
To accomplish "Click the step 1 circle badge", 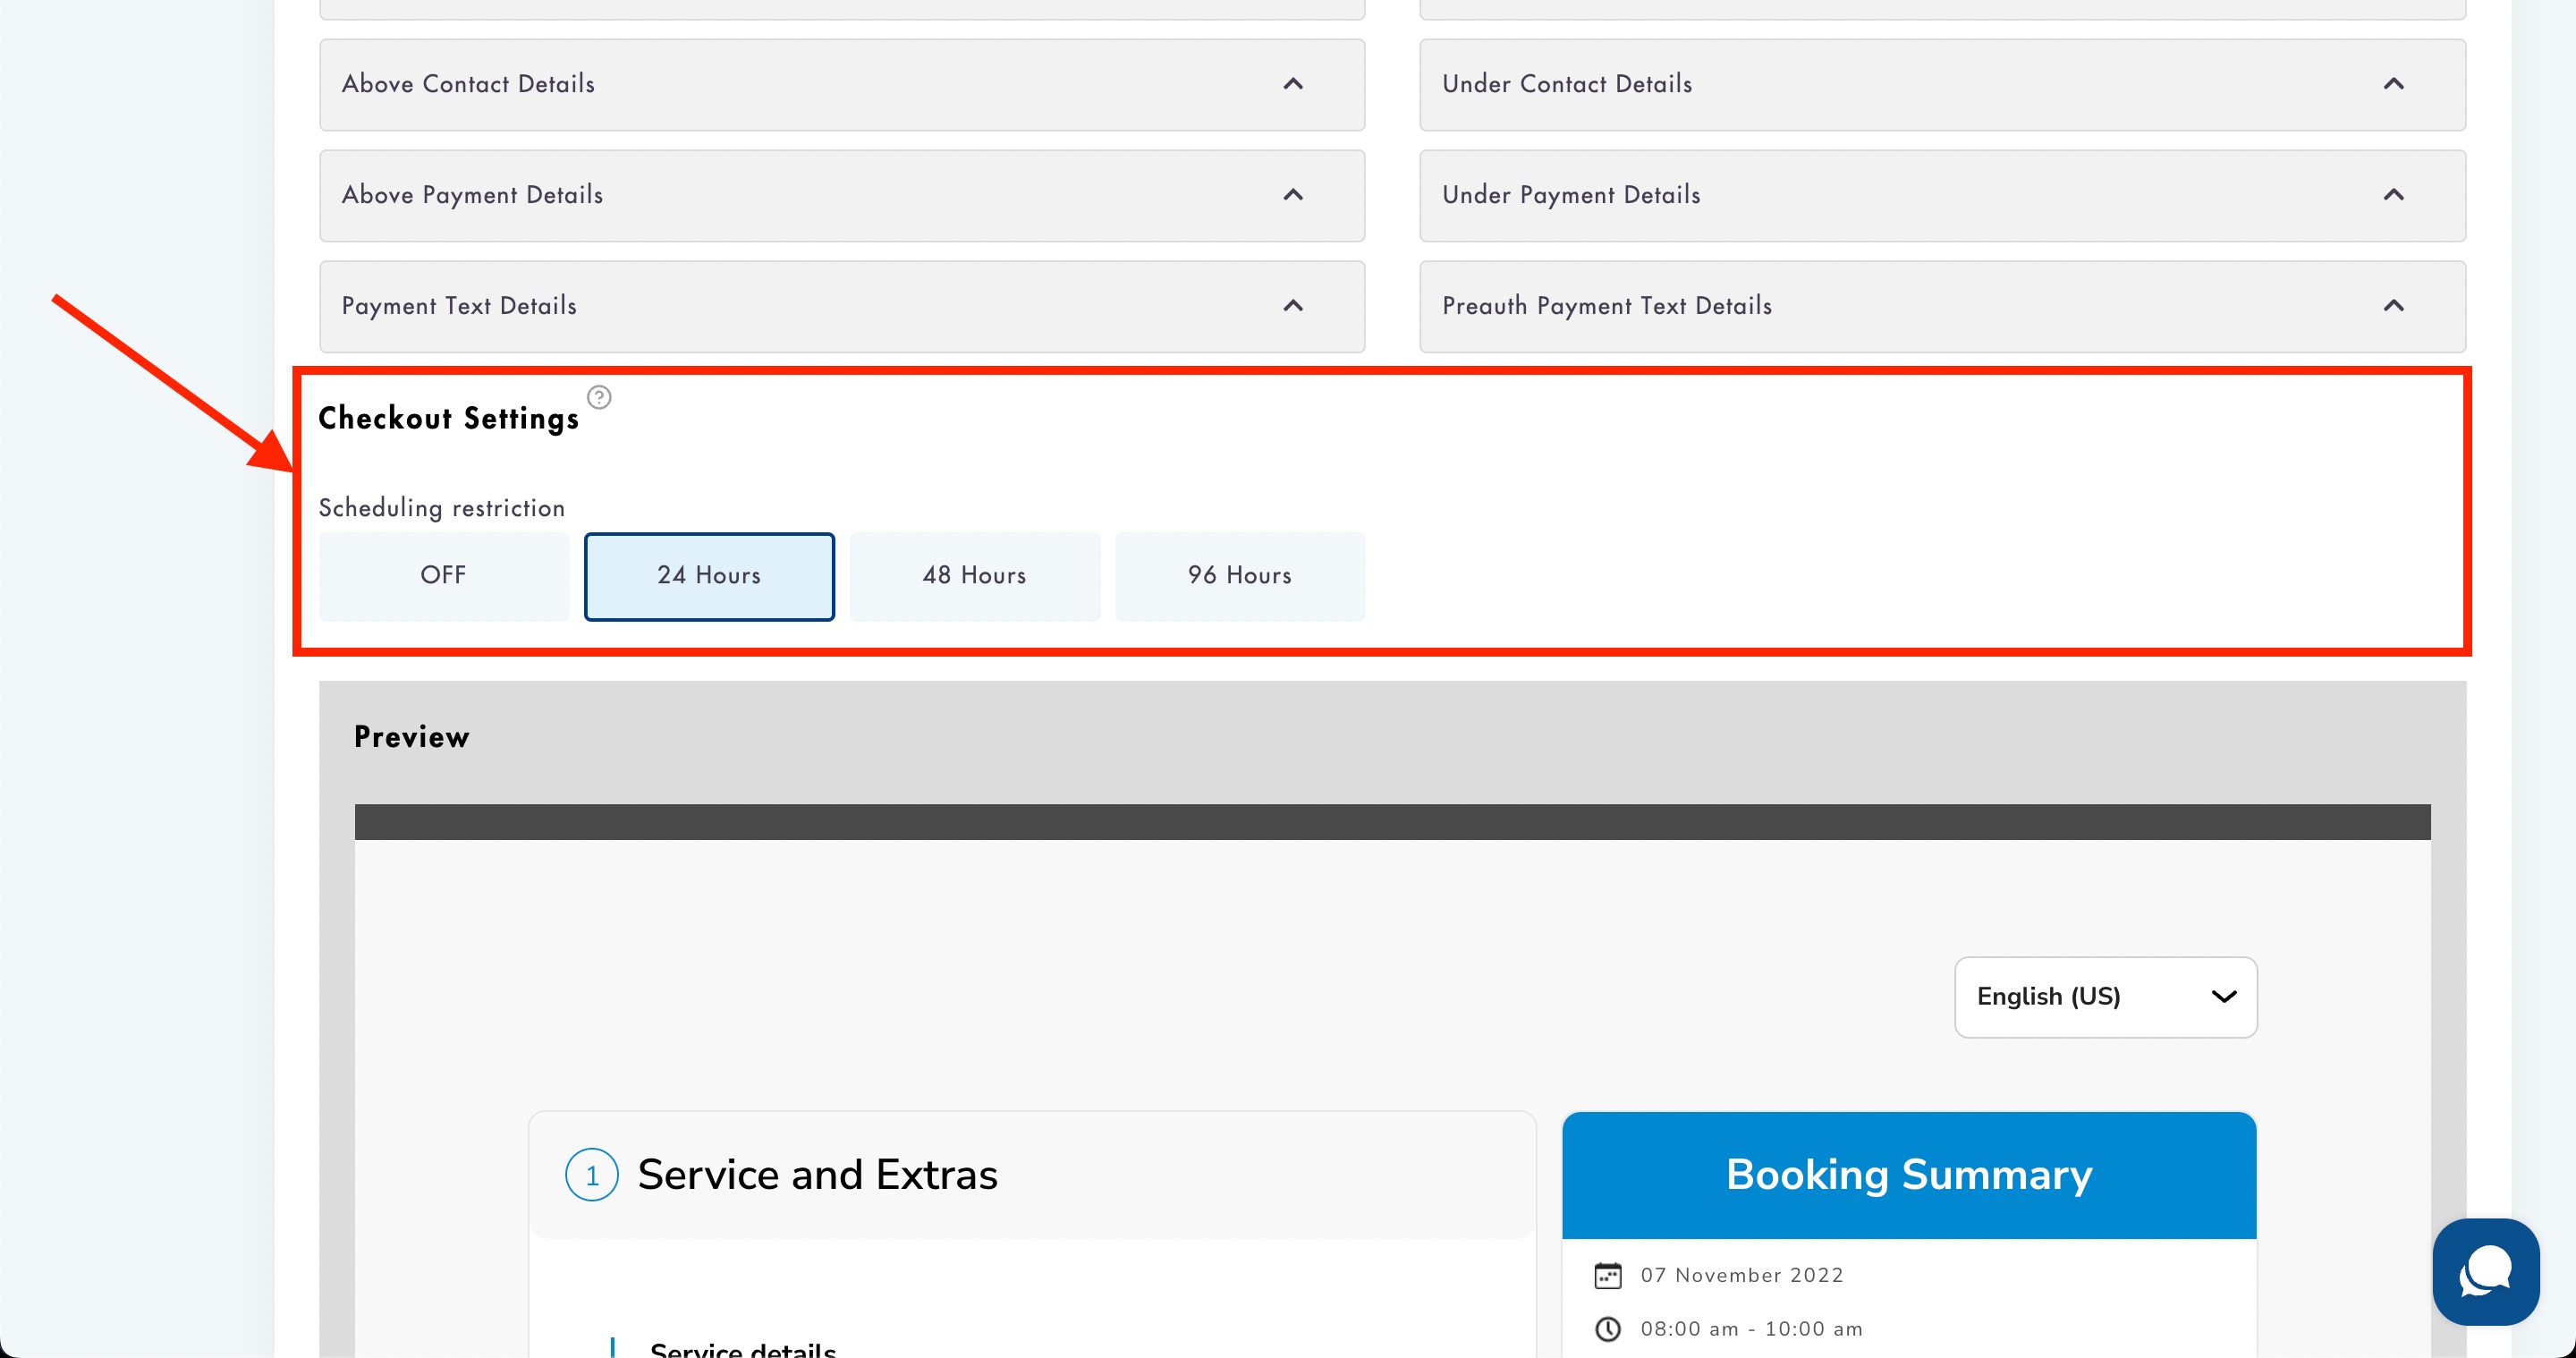I will 592,1175.
